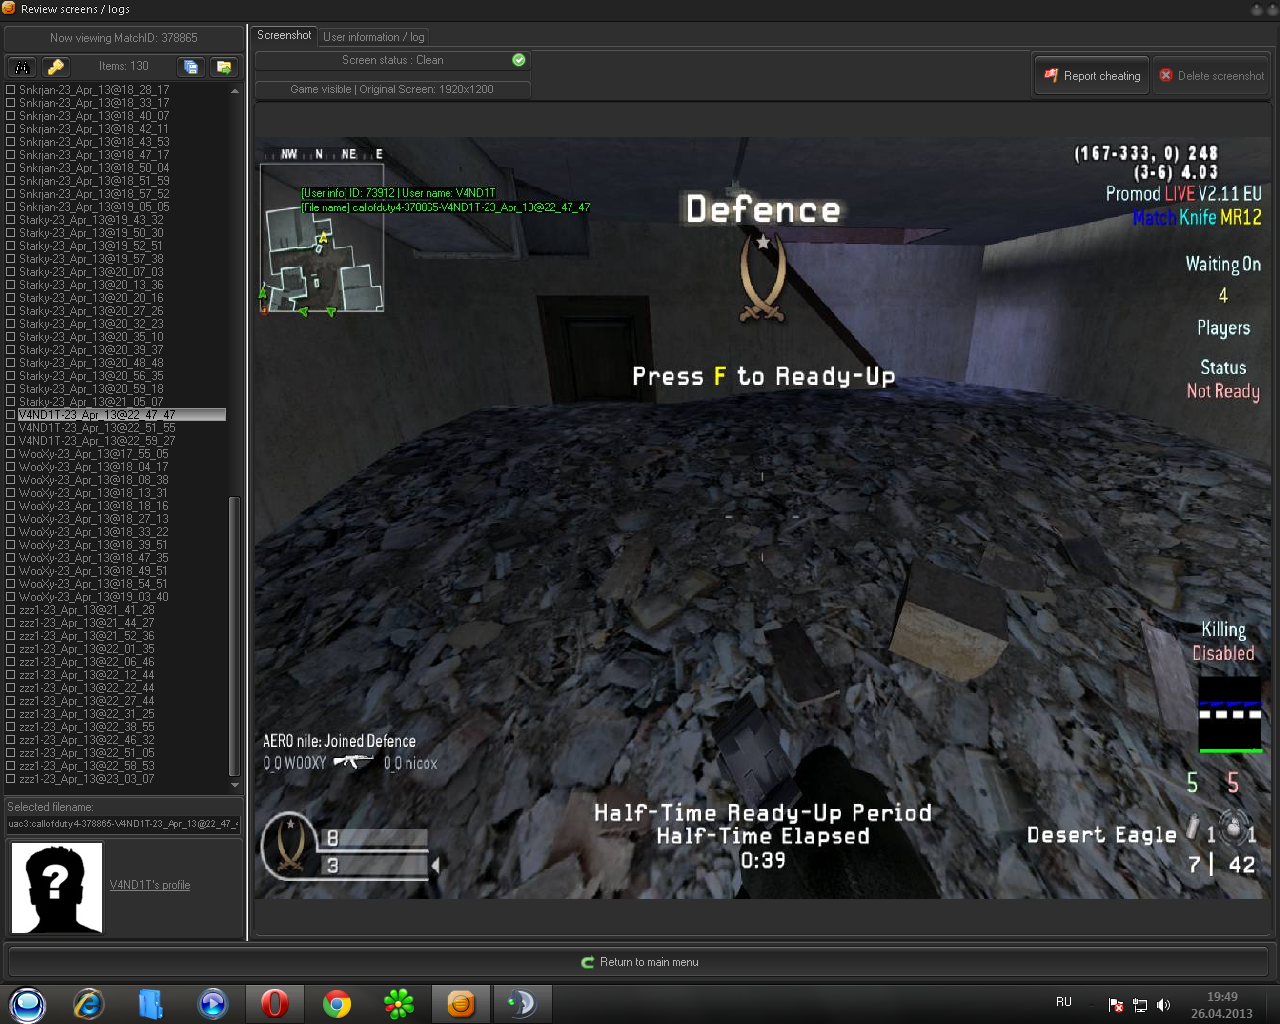Viewport: 1280px width, 1024px height.
Task: Click the unknown-user avatar thumbnail
Action: tap(56, 887)
